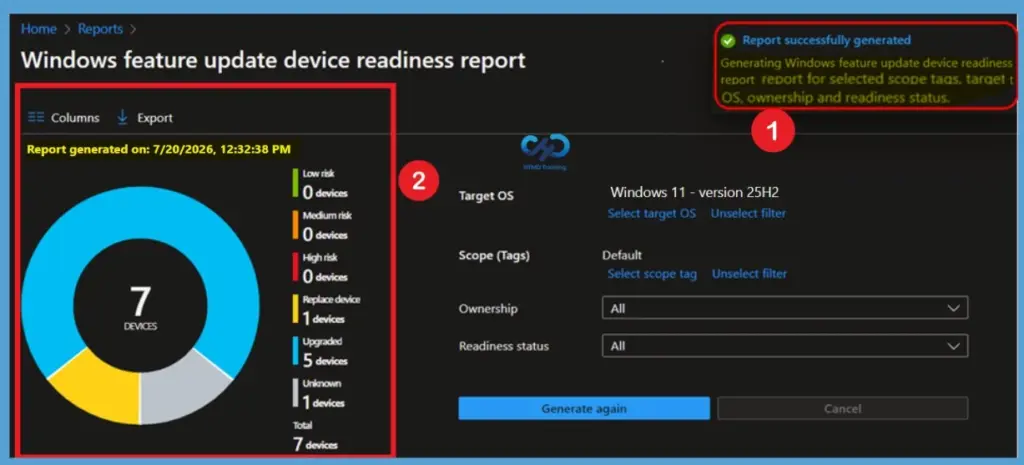The image size is (1024, 465).
Task: Click the 'Low risk 0 devices' legend text
Action: 325,183
